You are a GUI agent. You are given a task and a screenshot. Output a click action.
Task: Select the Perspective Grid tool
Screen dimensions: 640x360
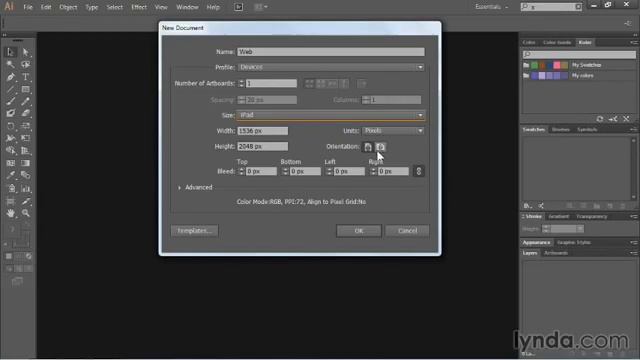tap(25, 151)
